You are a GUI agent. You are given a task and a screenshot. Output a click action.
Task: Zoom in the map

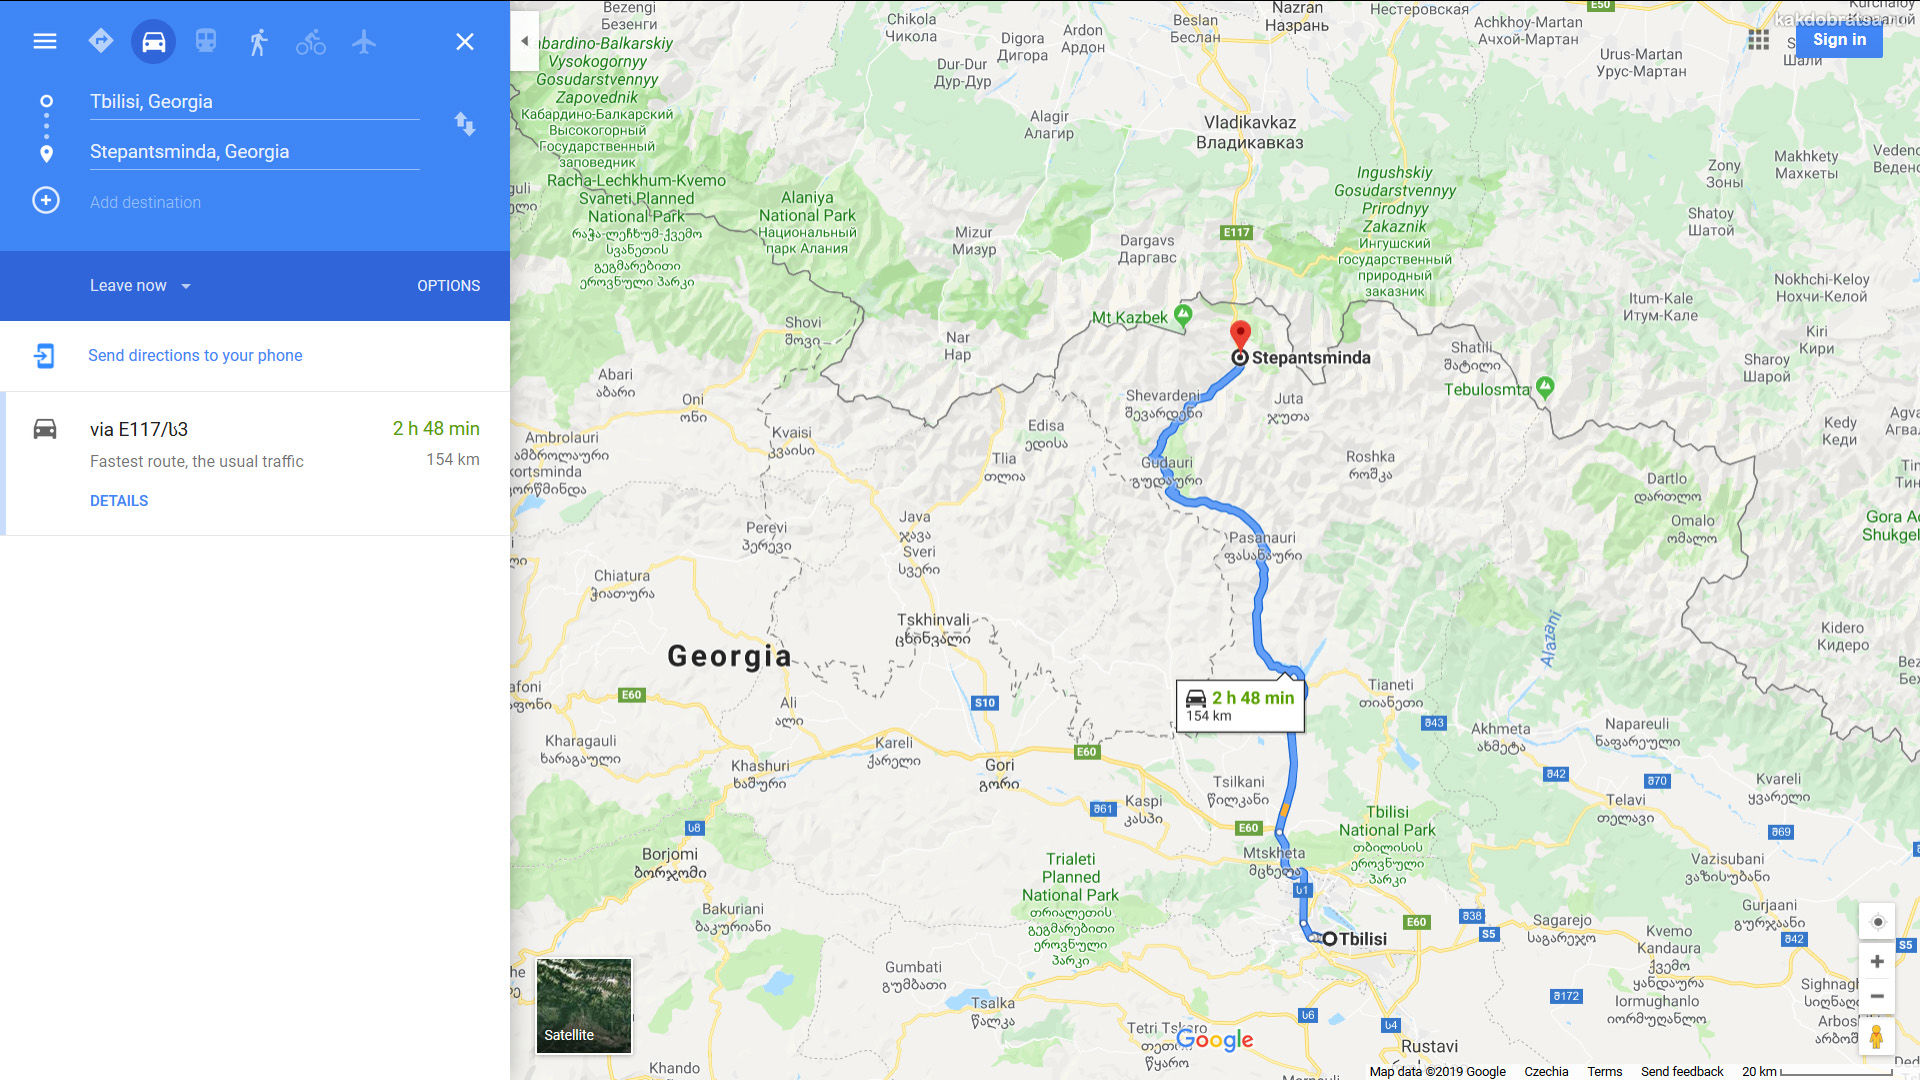(x=1877, y=962)
